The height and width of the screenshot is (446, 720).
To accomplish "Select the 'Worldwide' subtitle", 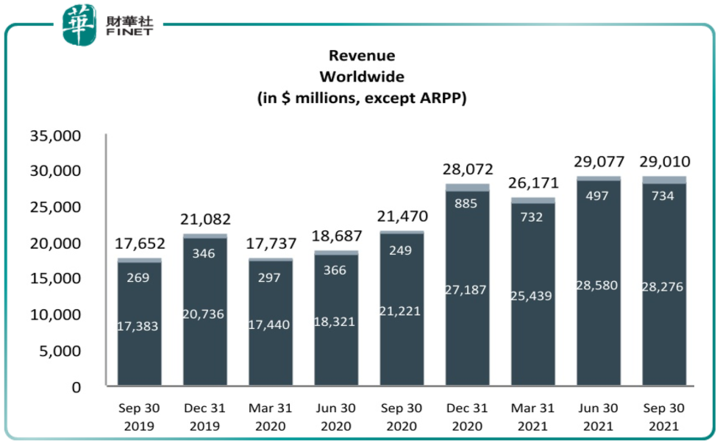I will [362, 77].
